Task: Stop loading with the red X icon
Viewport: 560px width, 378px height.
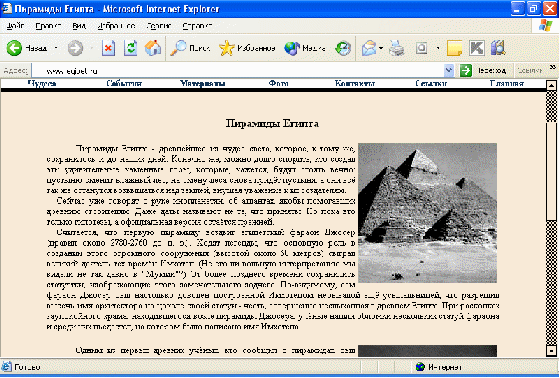Action: tap(108, 48)
